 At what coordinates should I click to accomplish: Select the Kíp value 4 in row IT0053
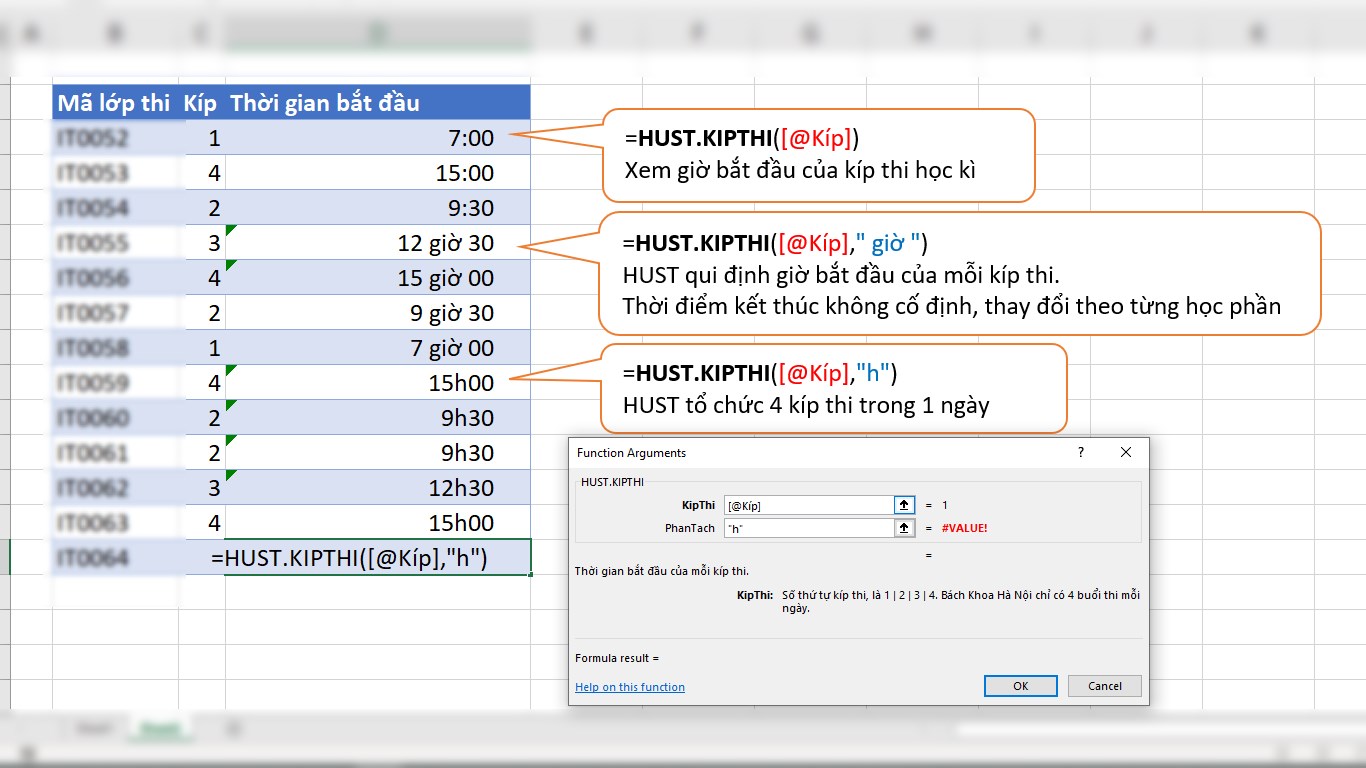201,173
